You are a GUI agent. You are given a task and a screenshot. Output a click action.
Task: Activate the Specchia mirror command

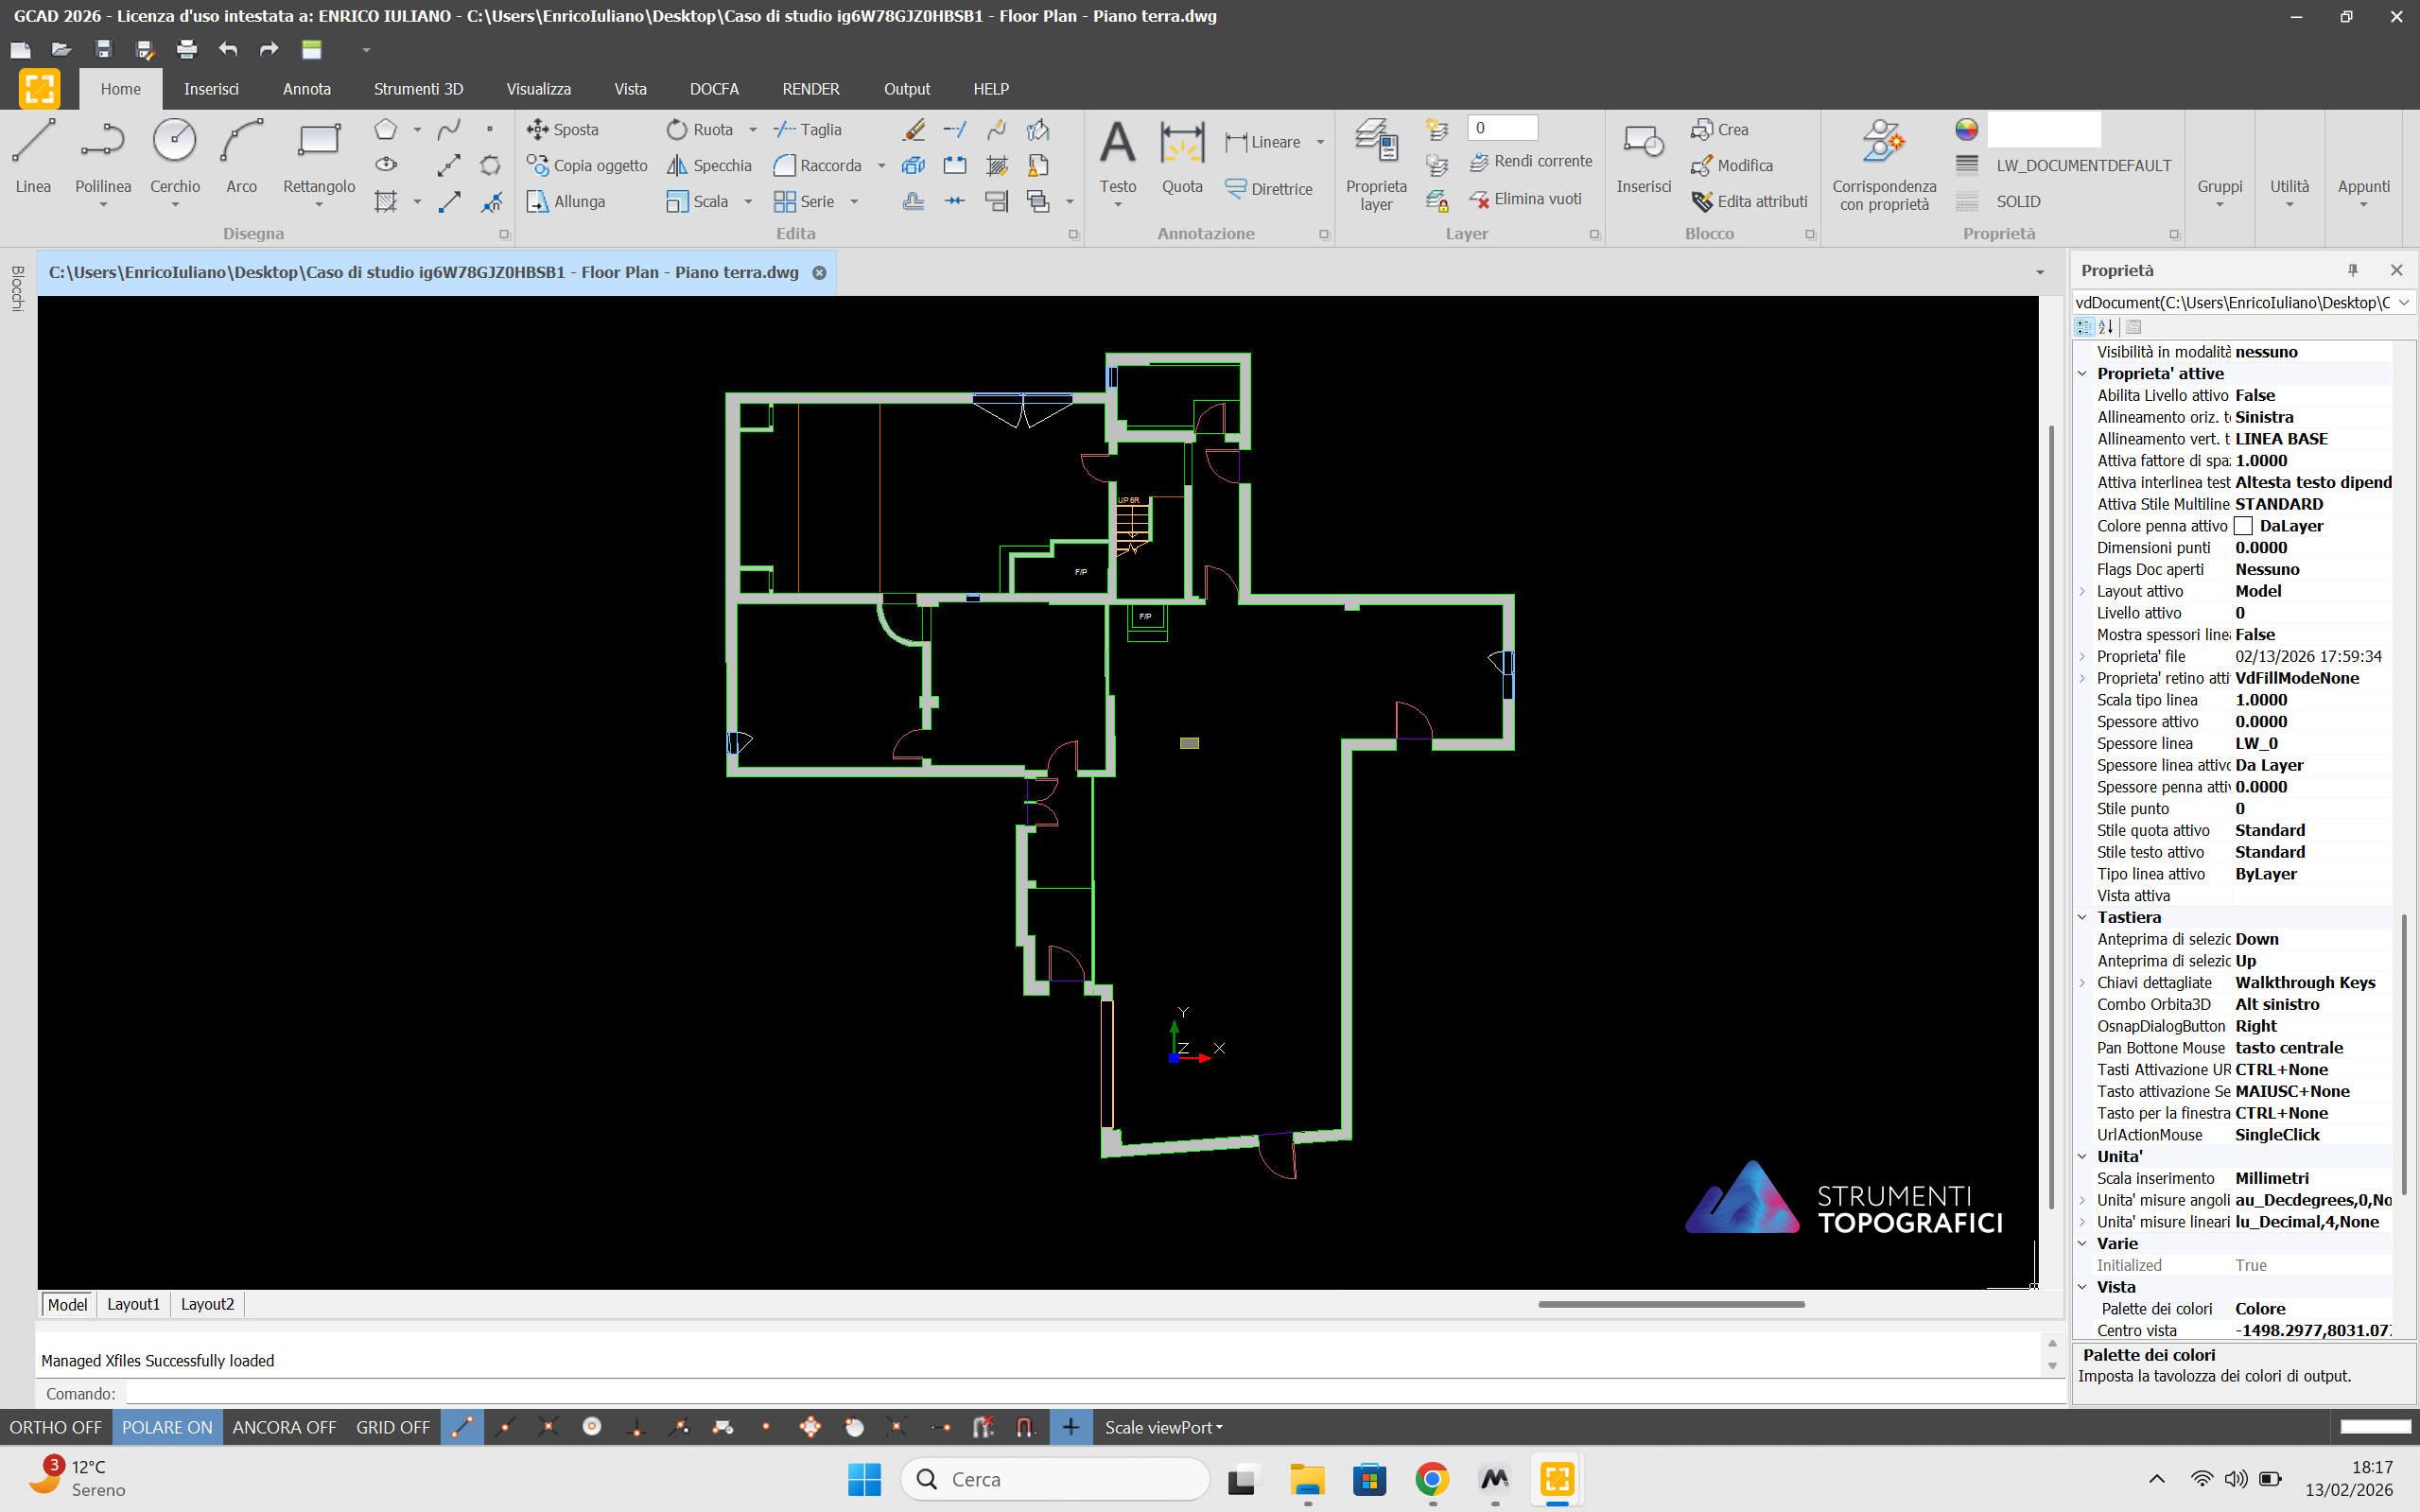pos(709,165)
